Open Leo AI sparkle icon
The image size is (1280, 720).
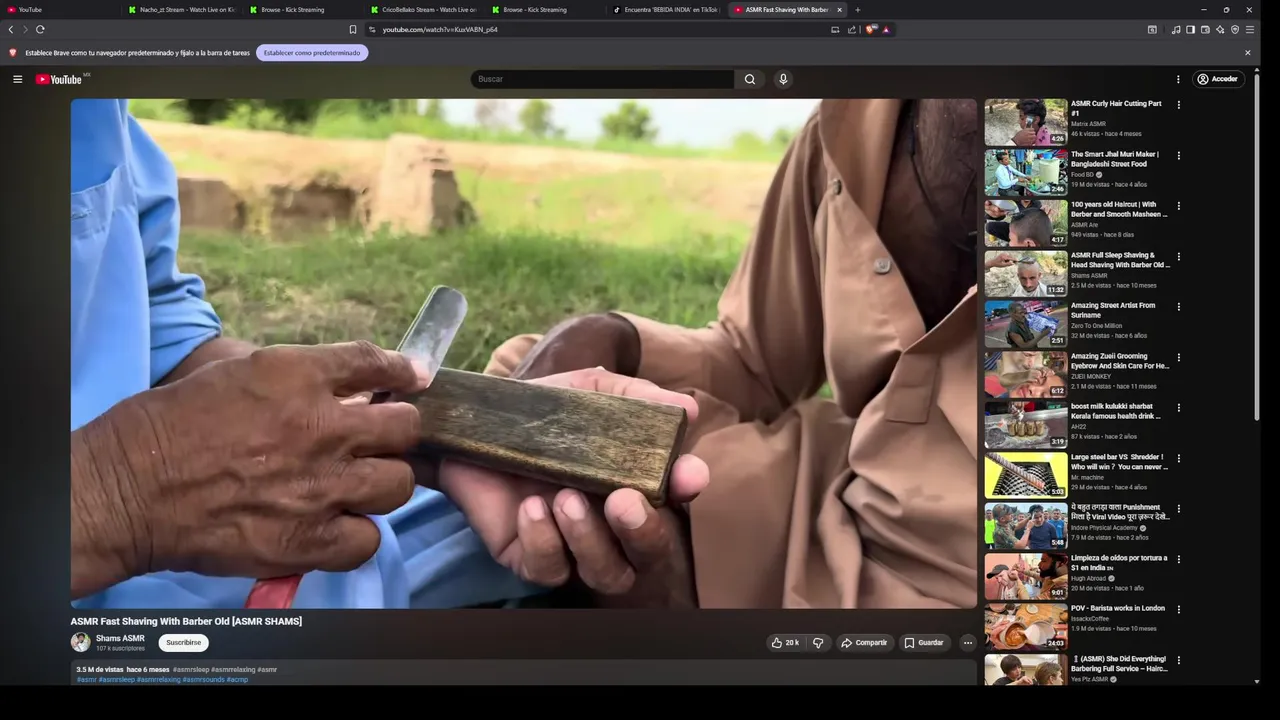(x=1220, y=29)
